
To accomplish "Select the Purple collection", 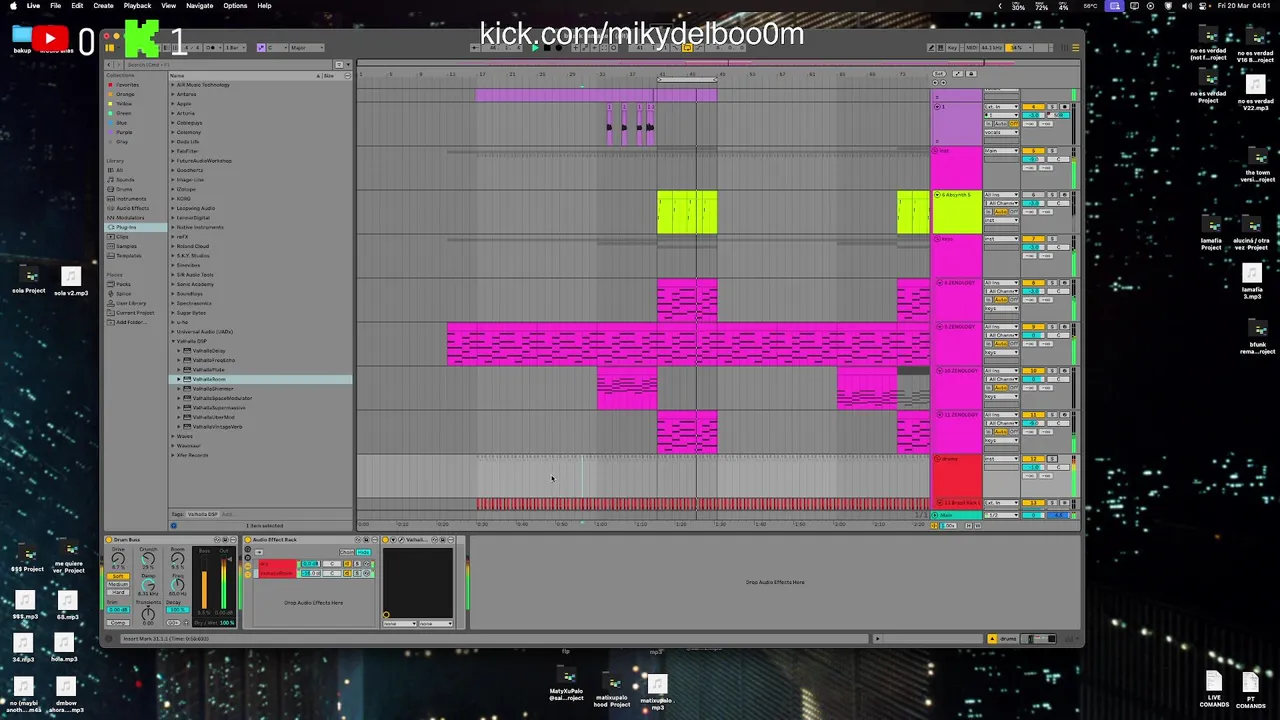I will click(123, 132).
